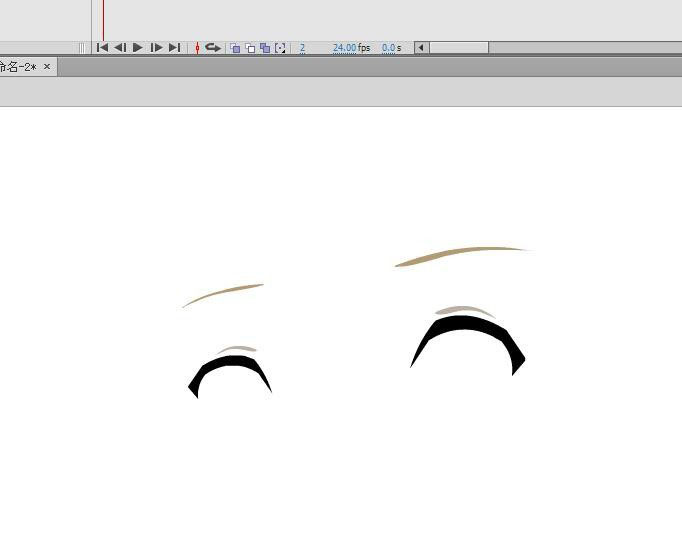
Task: Open modify onion markers options
Action: tap(280, 47)
